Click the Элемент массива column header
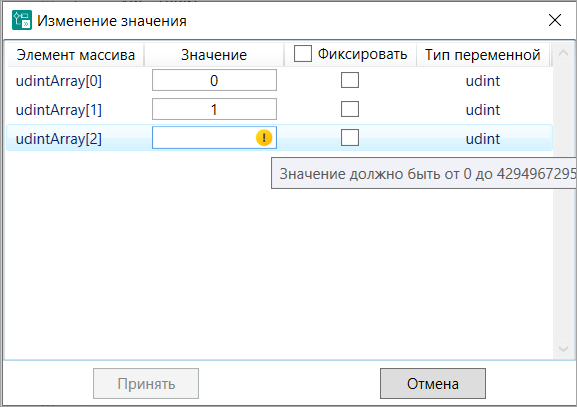577x407 pixels. (x=75, y=55)
